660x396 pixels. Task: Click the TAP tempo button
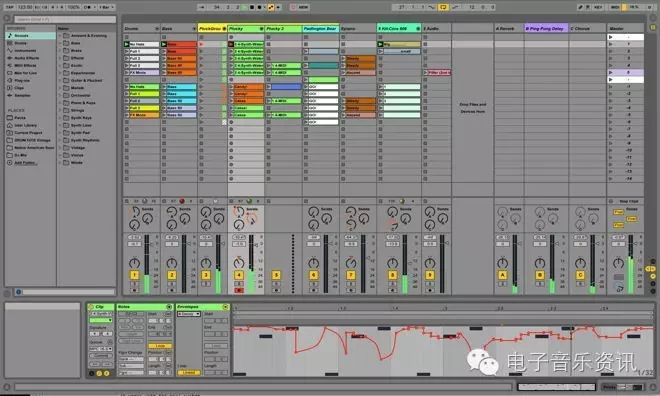(9, 7)
